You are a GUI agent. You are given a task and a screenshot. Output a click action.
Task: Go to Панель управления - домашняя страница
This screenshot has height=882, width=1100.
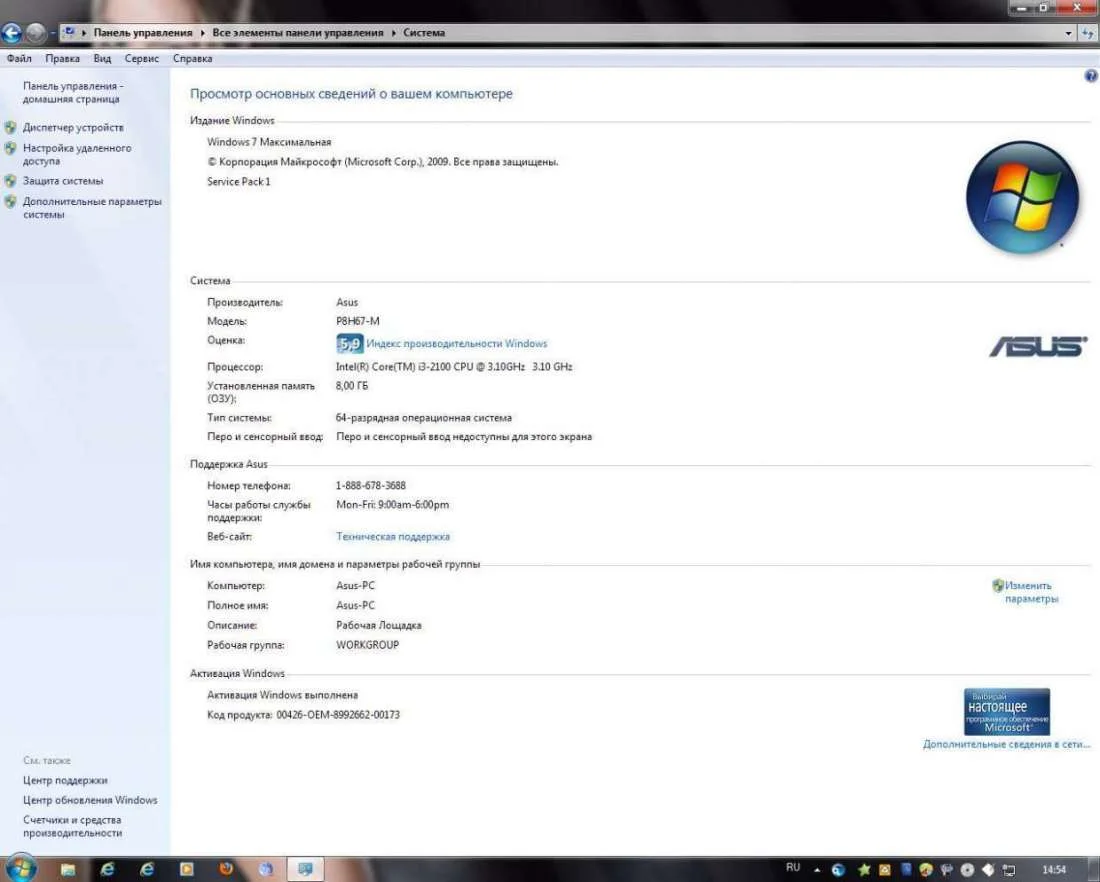73,93
